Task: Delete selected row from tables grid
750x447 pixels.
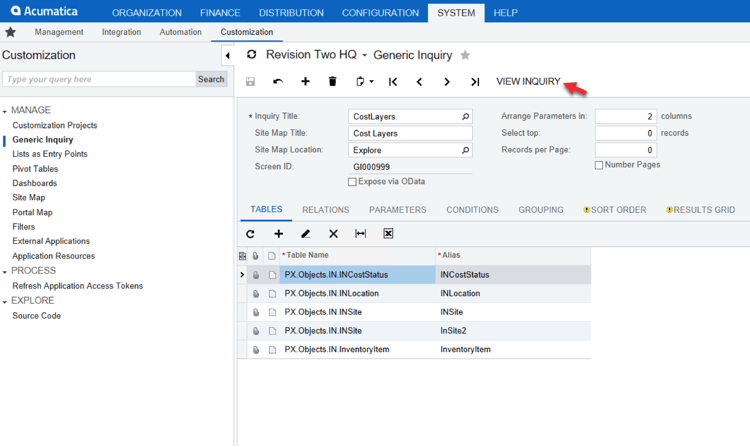Action: [333, 234]
